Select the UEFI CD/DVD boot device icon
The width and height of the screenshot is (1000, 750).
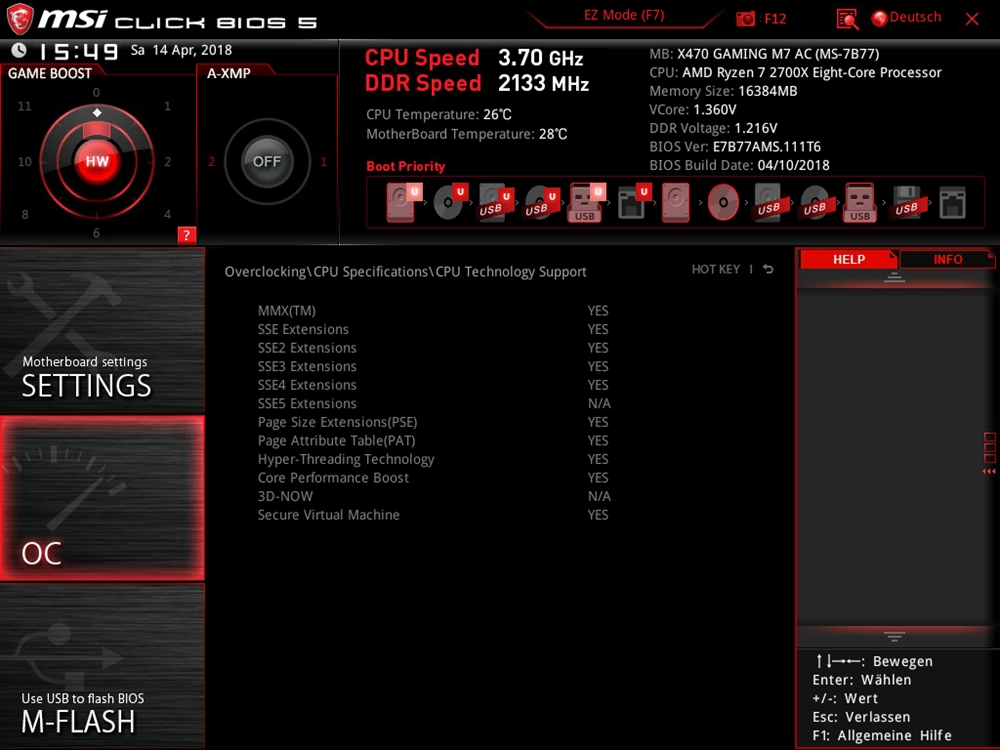450,202
